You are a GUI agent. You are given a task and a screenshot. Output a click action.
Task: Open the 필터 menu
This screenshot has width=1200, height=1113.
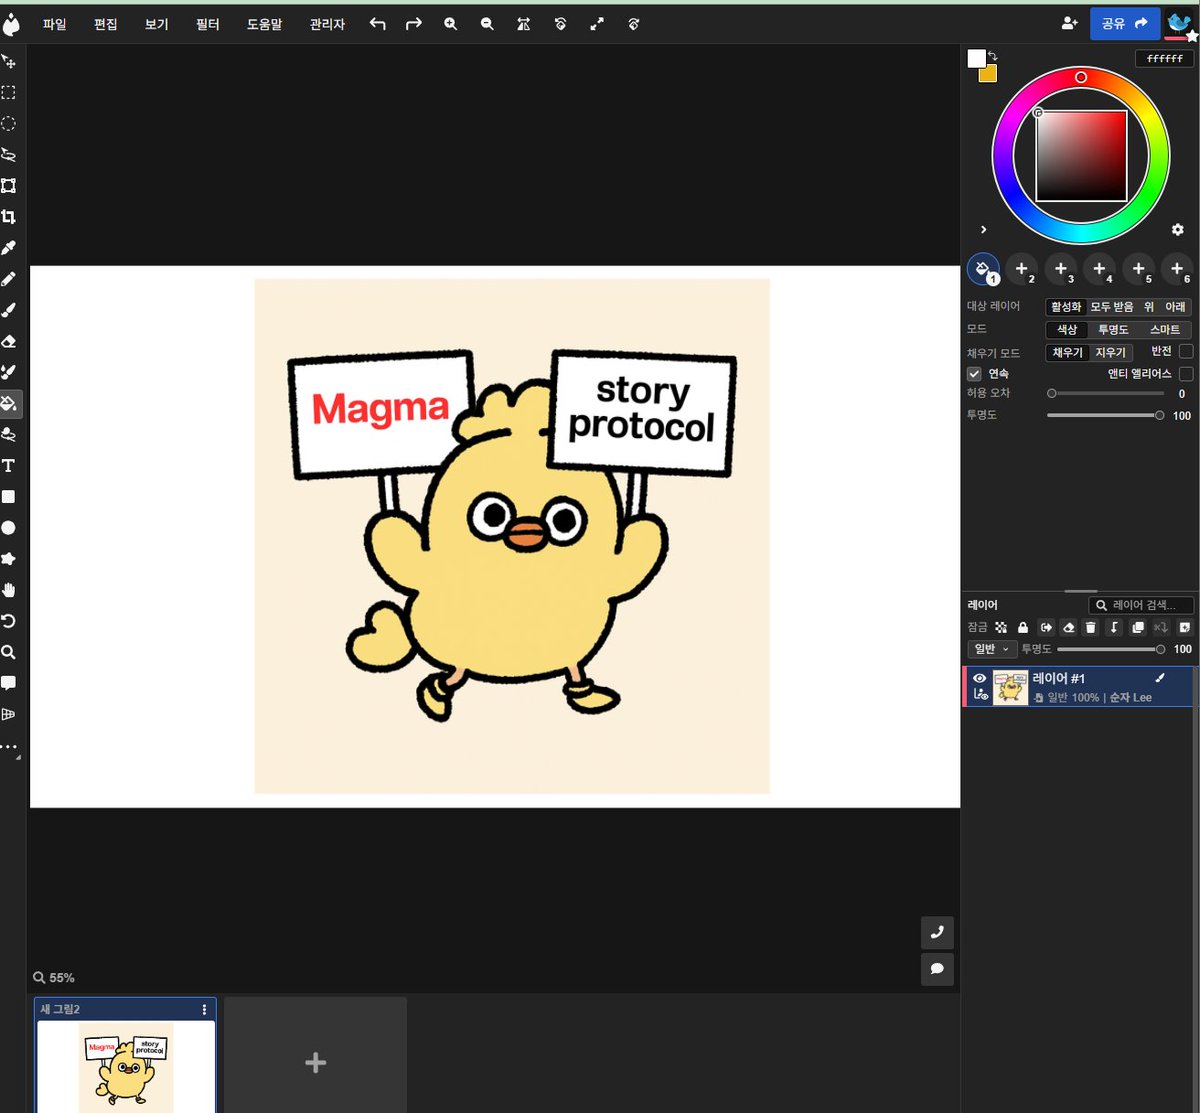pyautogui.click(x=208, y=24)
